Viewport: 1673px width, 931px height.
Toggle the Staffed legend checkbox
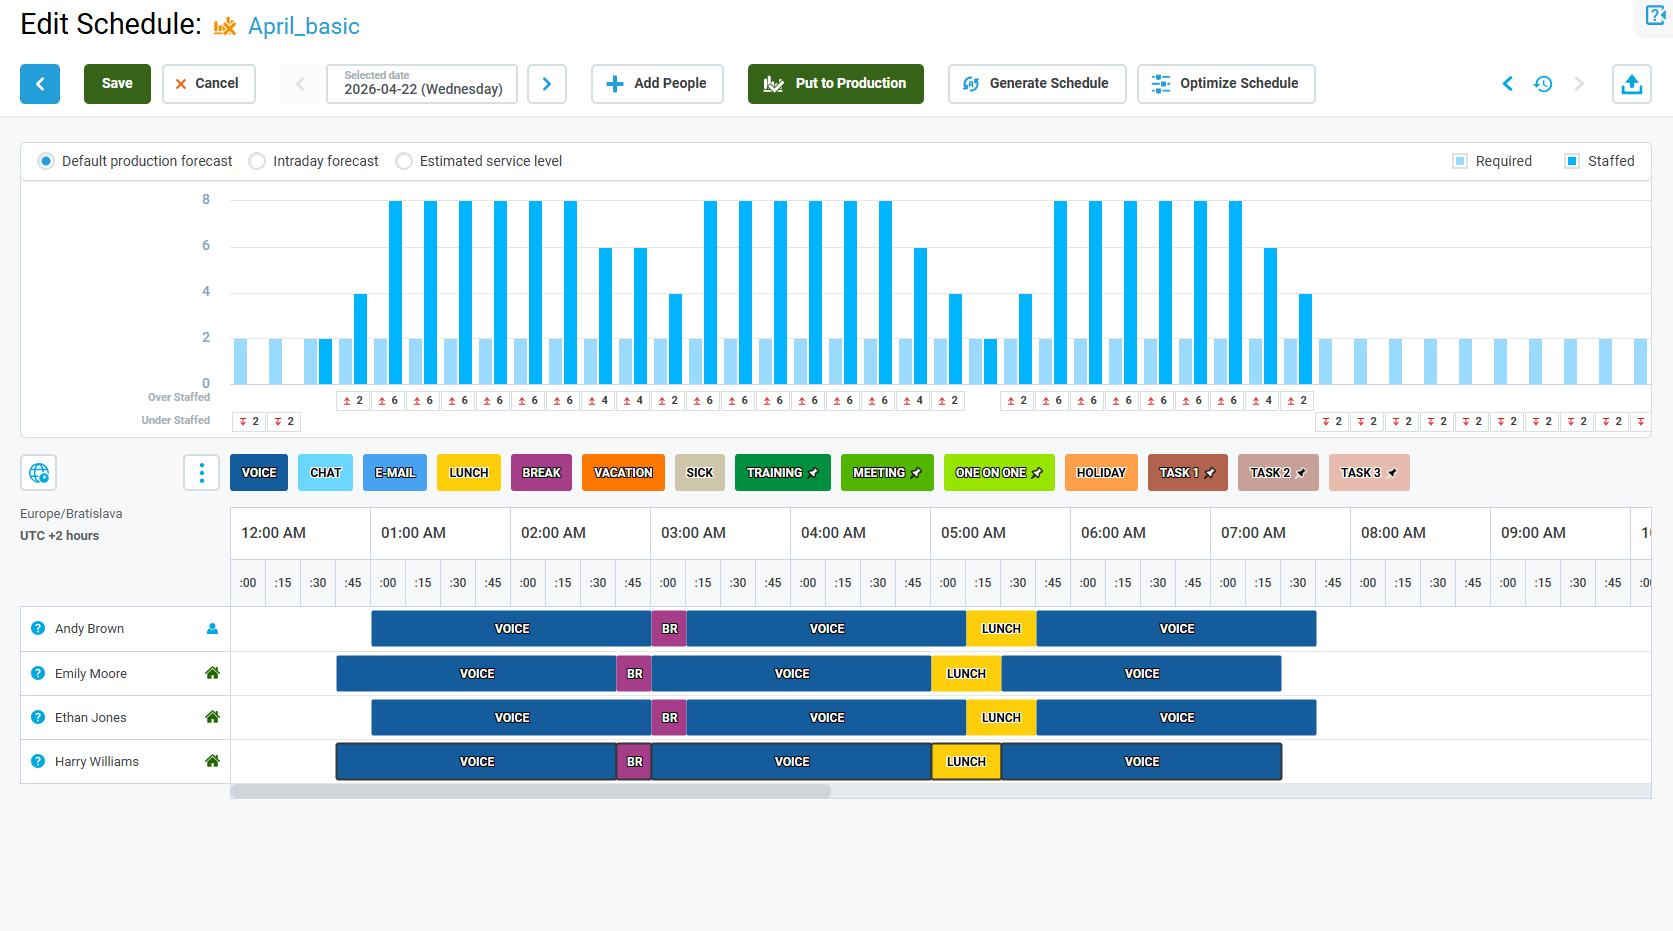tap(1572, 161)
